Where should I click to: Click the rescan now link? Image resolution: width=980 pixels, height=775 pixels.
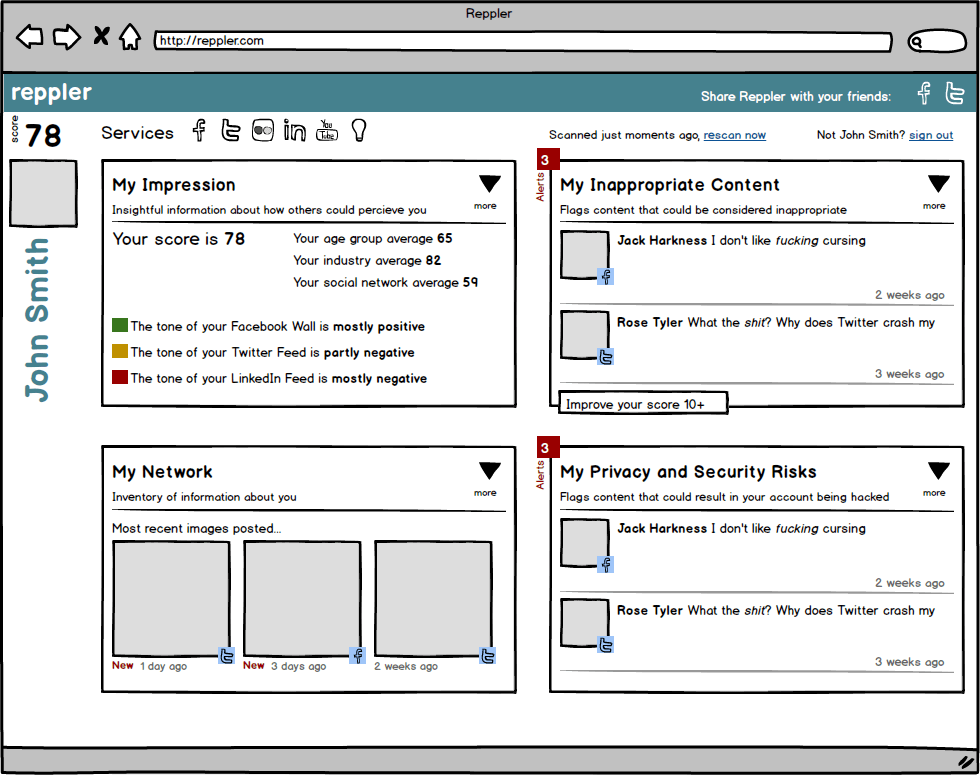(734, 135)
